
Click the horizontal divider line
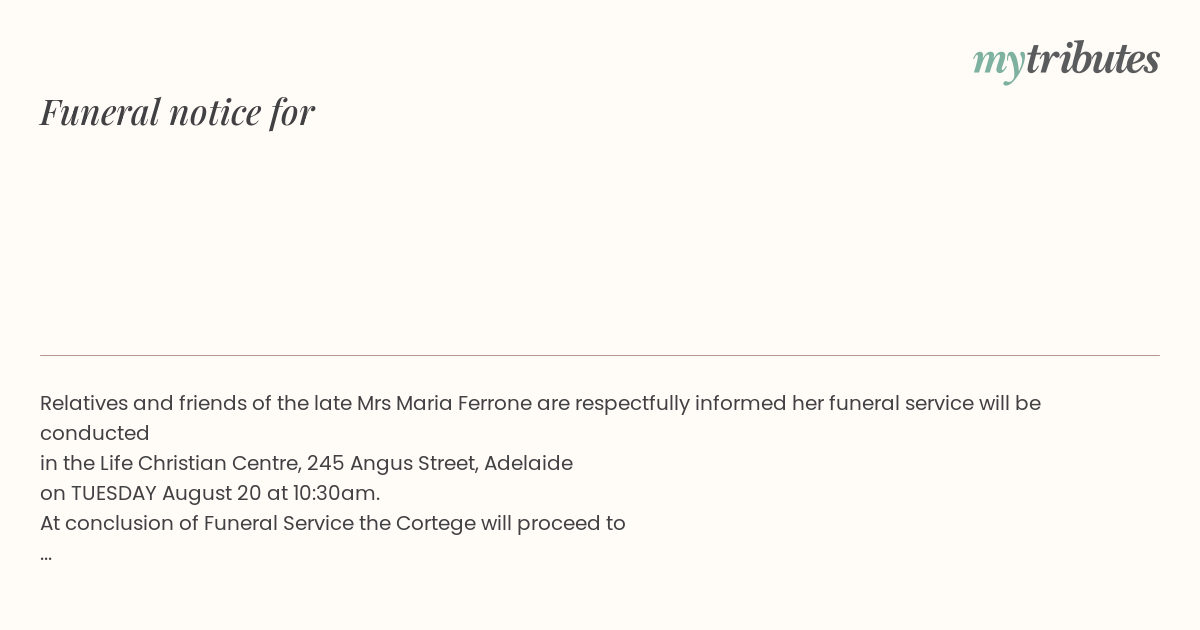pos(600,355)
